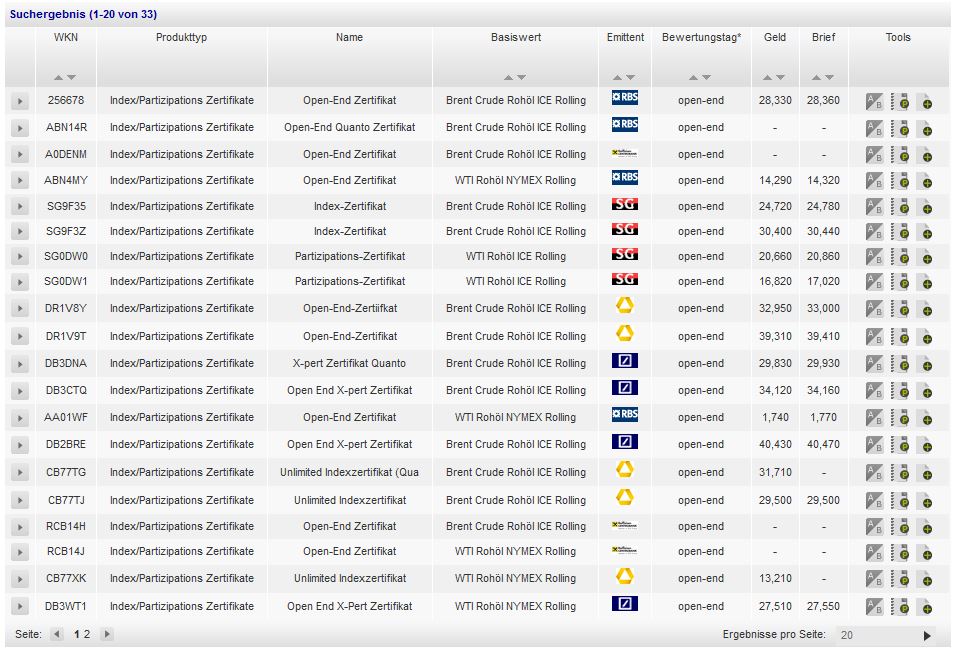Click the A/B compare icon for WKN 256678
The height and width of the screenshot is (654, 959).
[874, 101]
